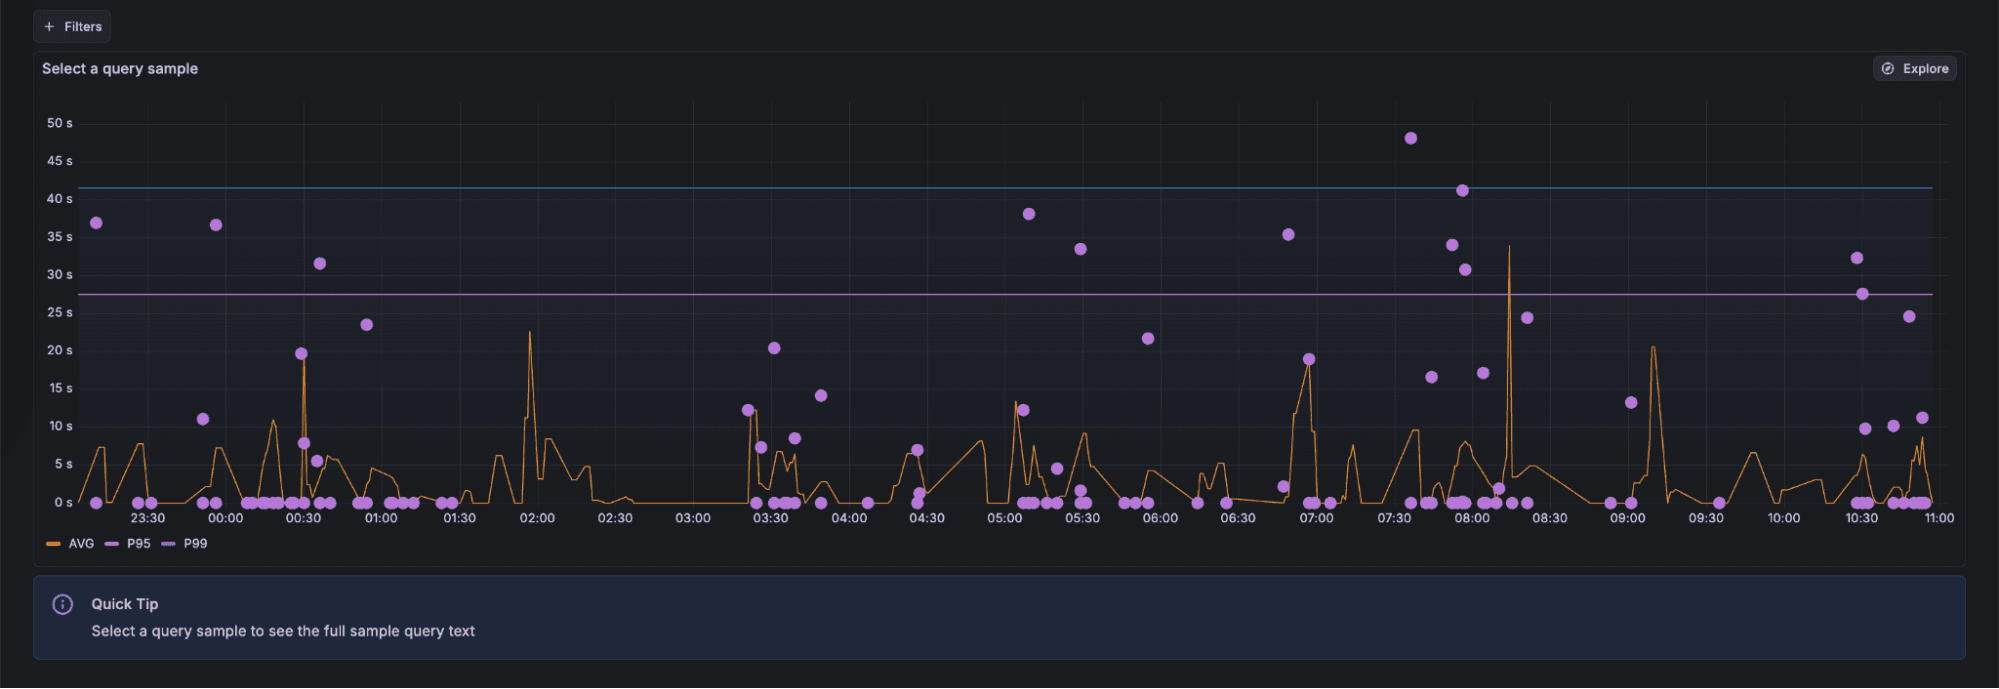Viewport: 1999px width, 689px height.
Task: Select the 32 s query sample near 10:30
Action: 1857,258
